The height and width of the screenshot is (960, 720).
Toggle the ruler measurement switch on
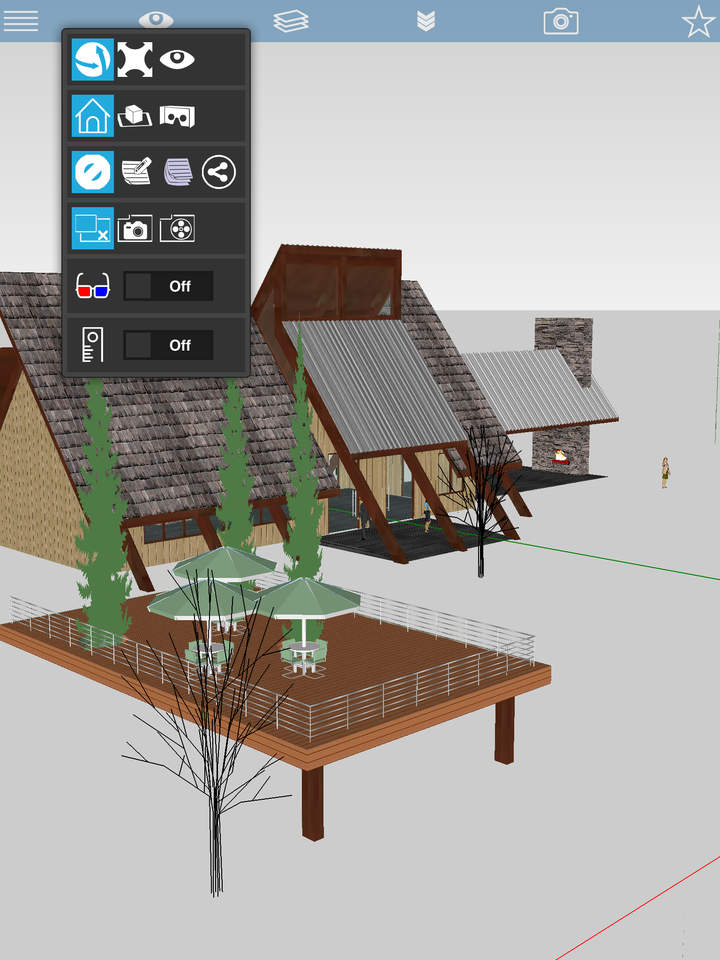[168, 345]
